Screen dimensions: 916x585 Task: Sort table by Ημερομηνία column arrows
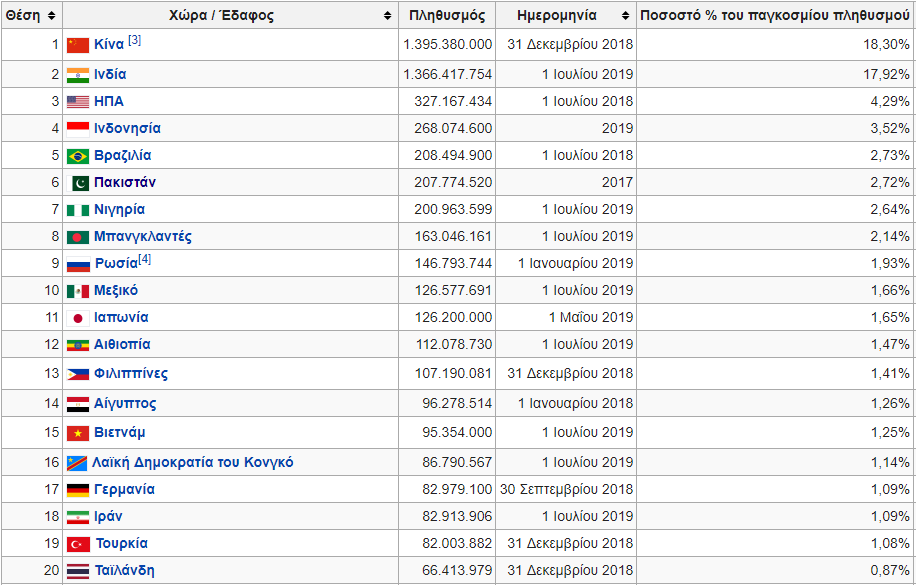click(x=626, y=16)
